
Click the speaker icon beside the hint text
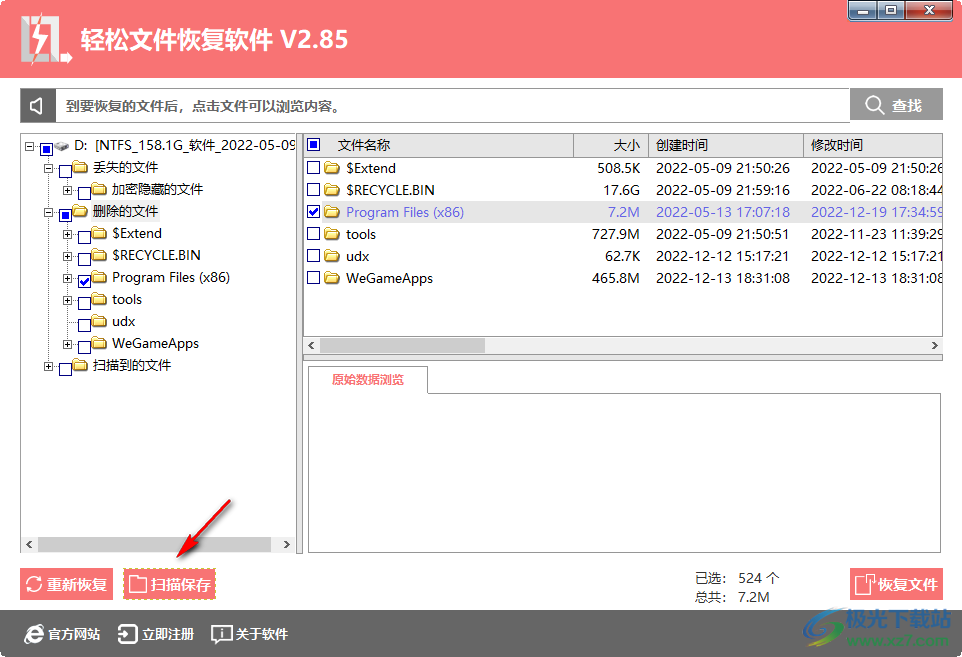click(37, 106)
